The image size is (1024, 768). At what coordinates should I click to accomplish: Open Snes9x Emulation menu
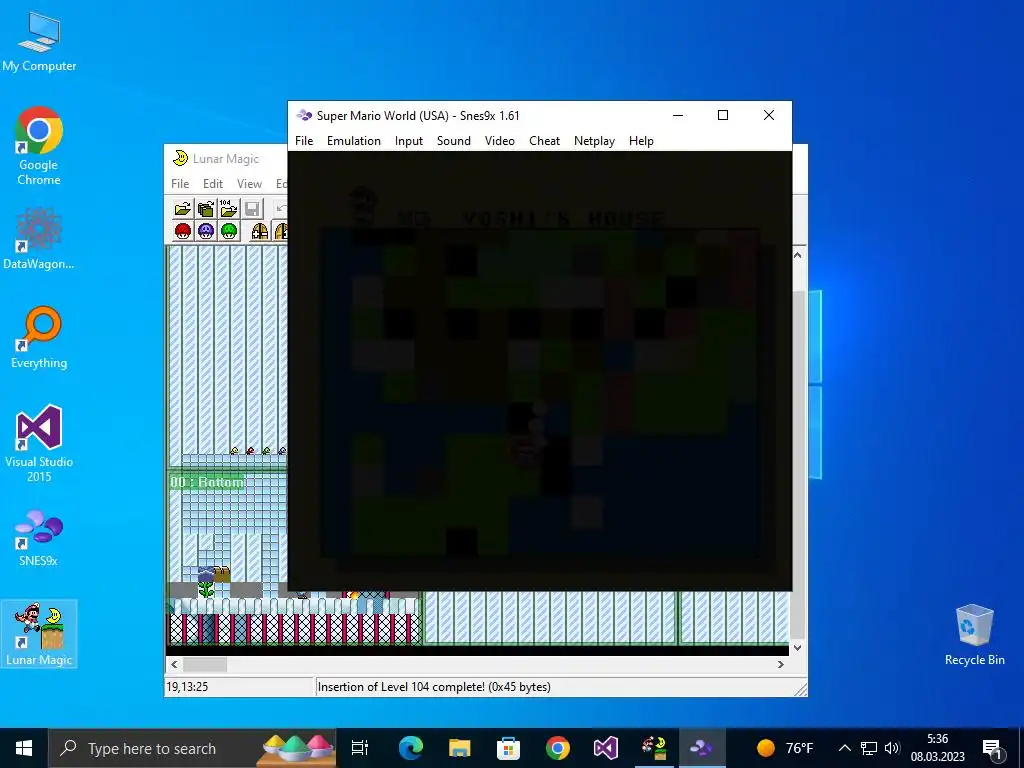pos(354,141)
